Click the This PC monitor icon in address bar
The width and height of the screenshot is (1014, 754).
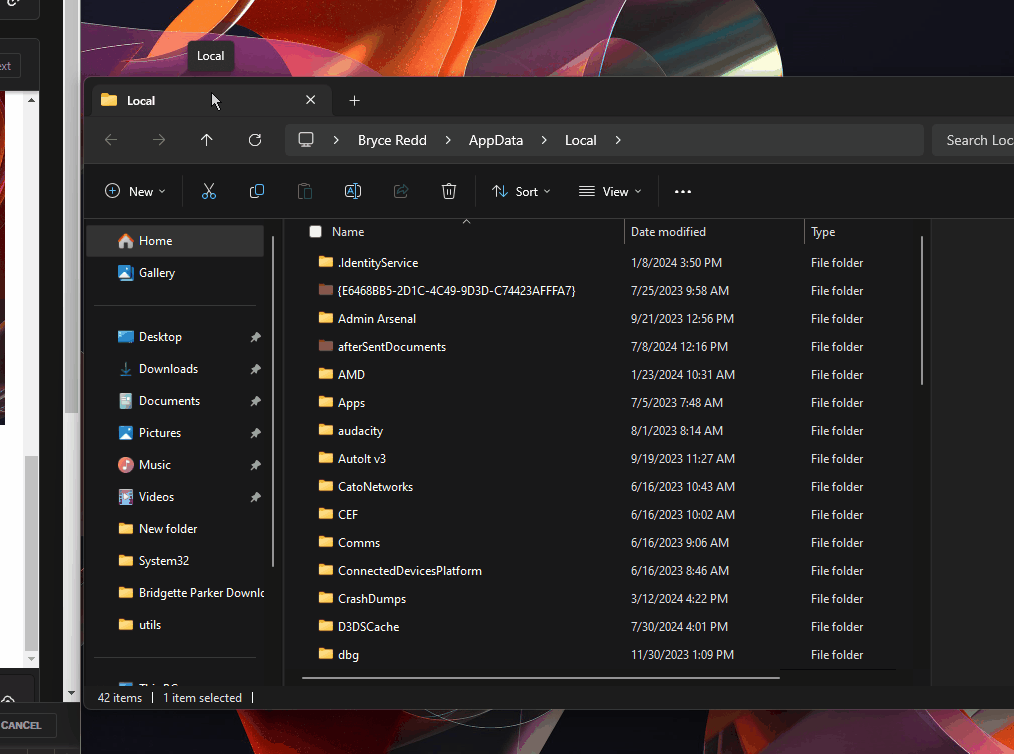306,140
